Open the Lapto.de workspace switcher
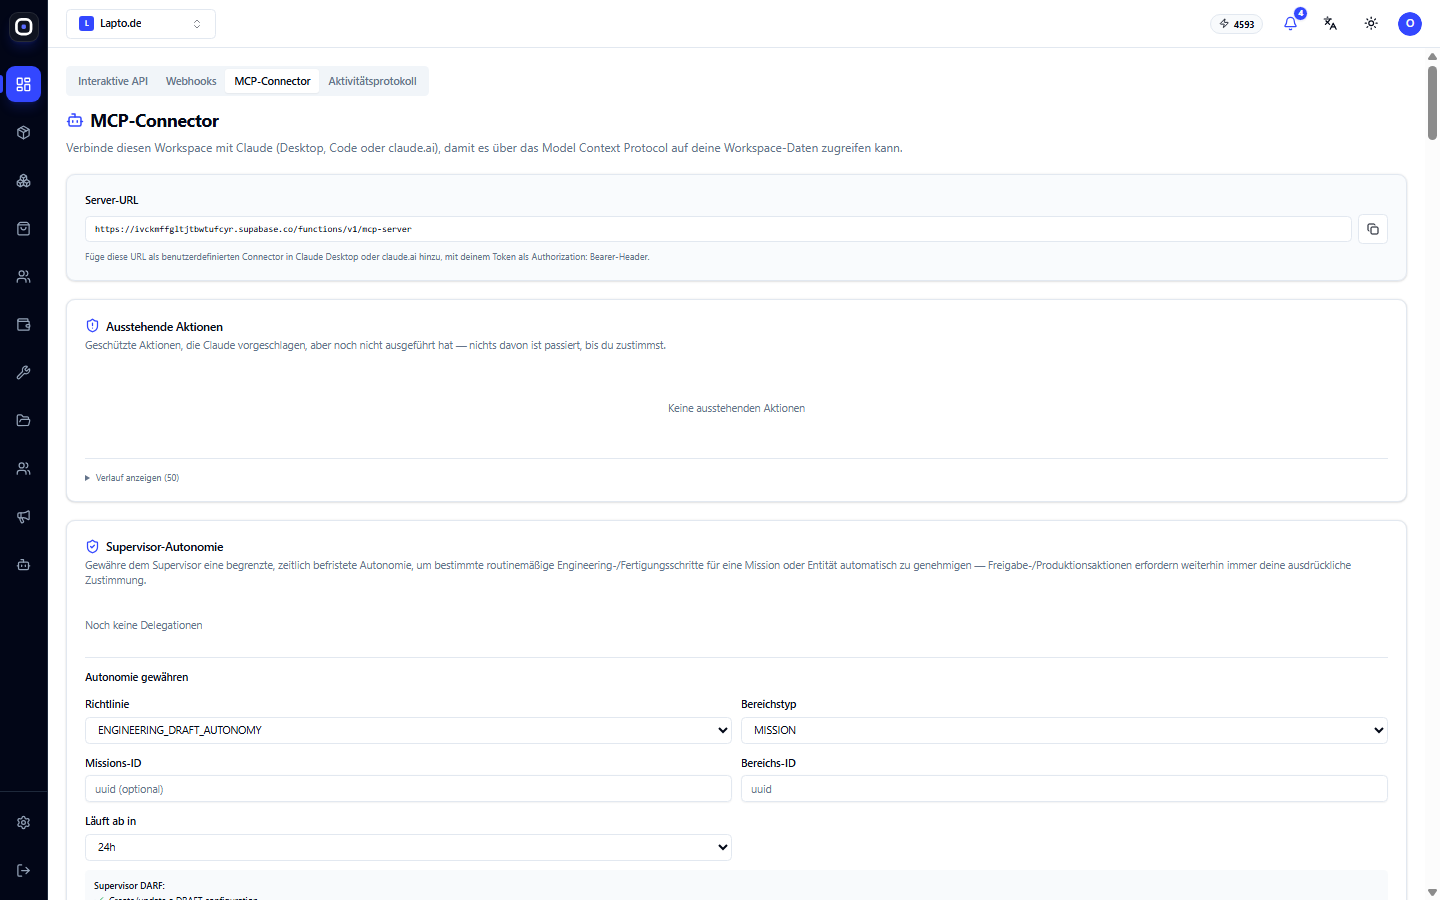Screen dimensions: 1440x900 pos(141,23)
